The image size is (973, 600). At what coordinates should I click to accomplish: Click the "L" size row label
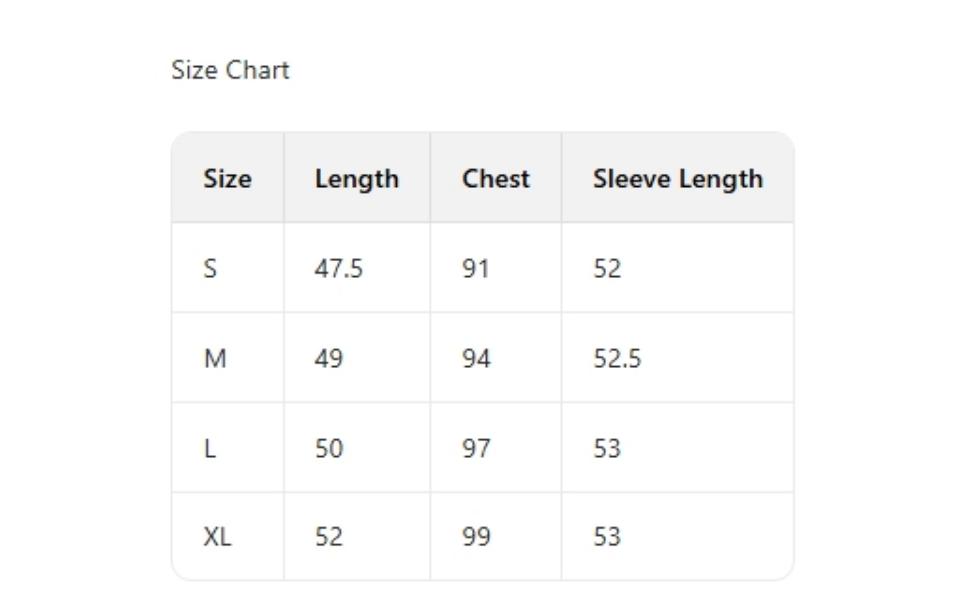coord(210,448)
